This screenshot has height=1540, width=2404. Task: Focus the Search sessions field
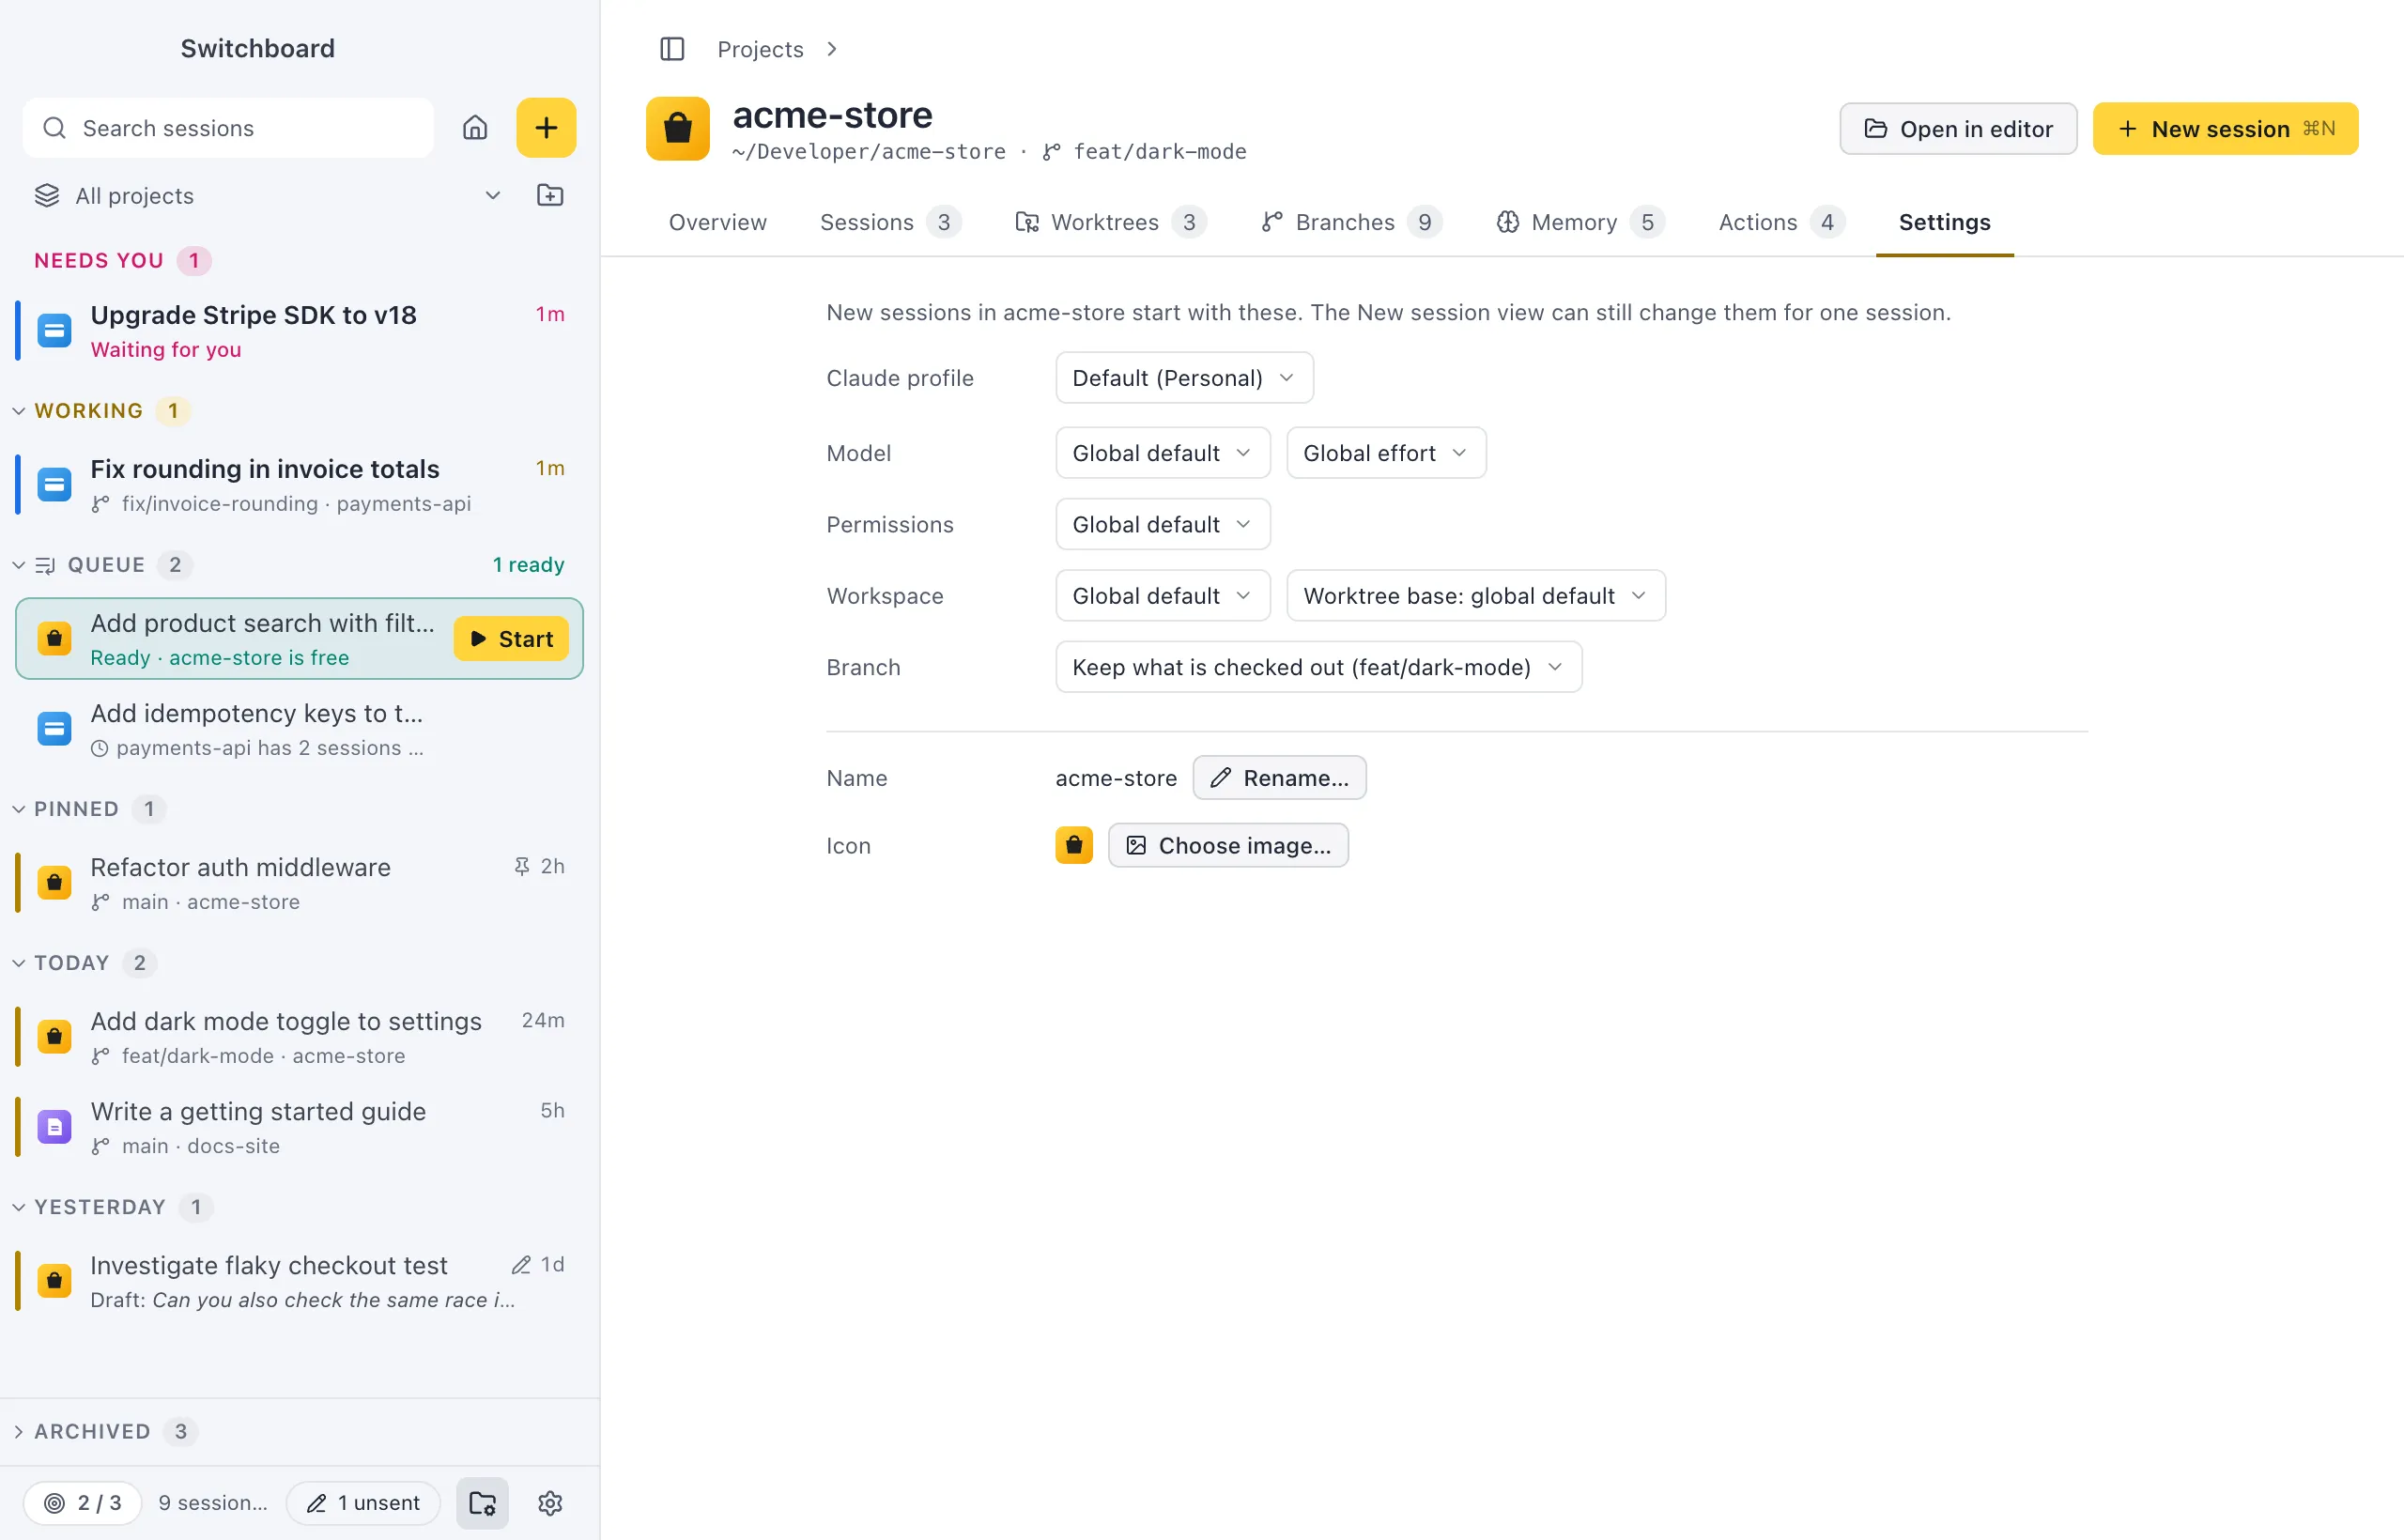pos(228,128)
